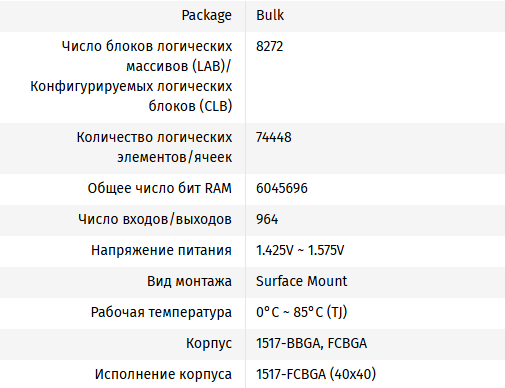The image size is (505, 388).
Task: Select the 6045696 RAM bits value
Action: (x=282, y=188)
